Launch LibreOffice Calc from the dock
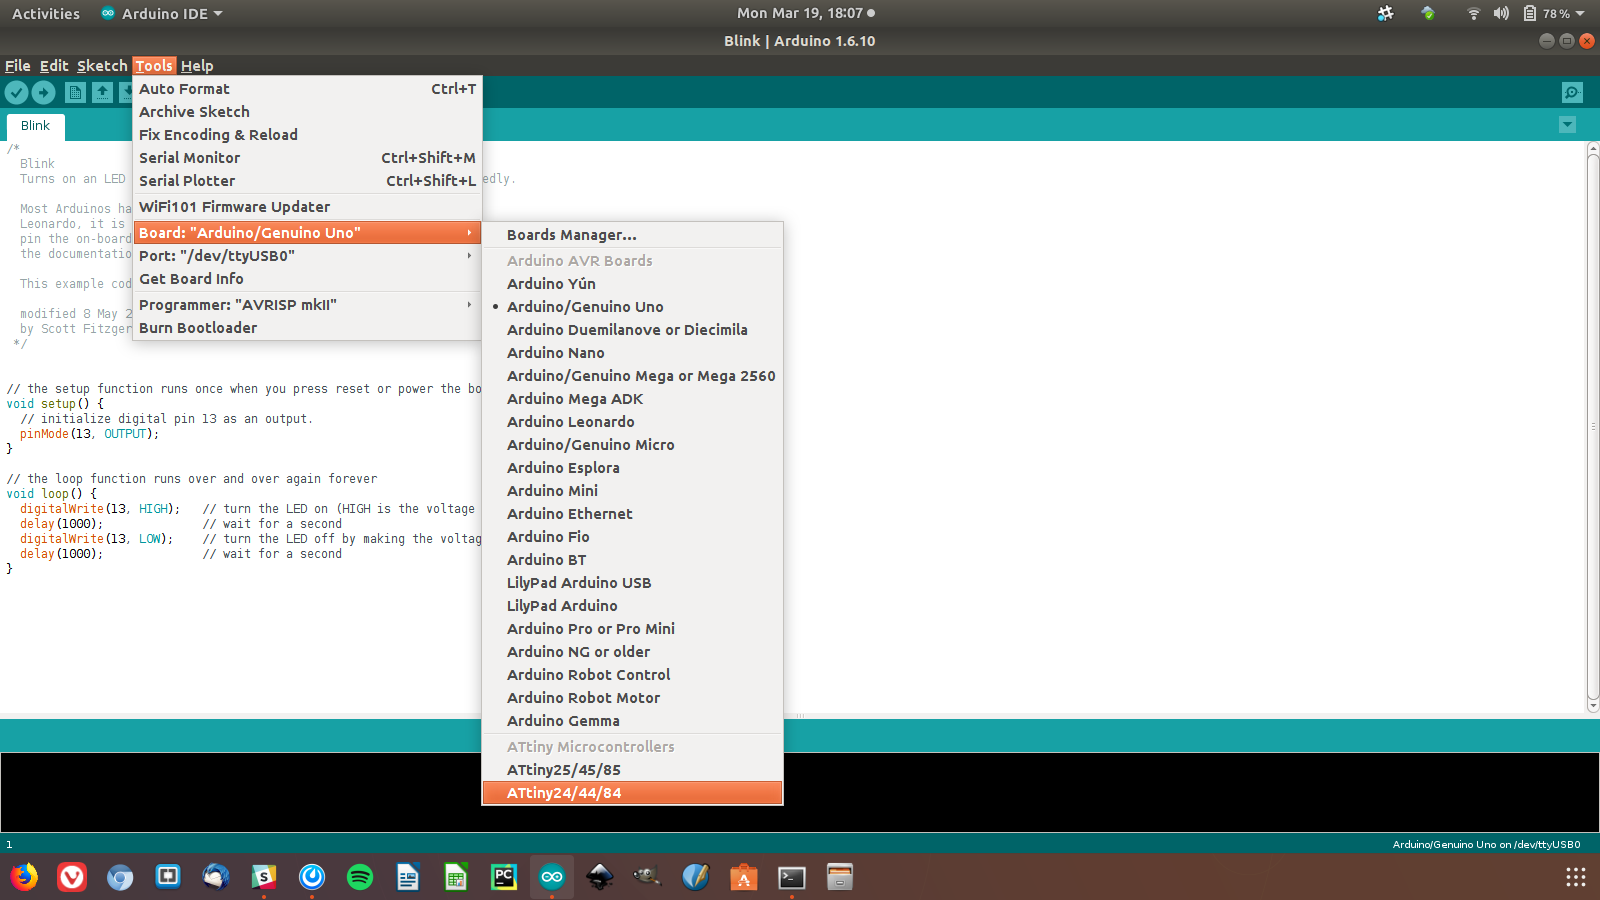The width and height of the screenshot is (1600, 900). [x=456, y=877]
